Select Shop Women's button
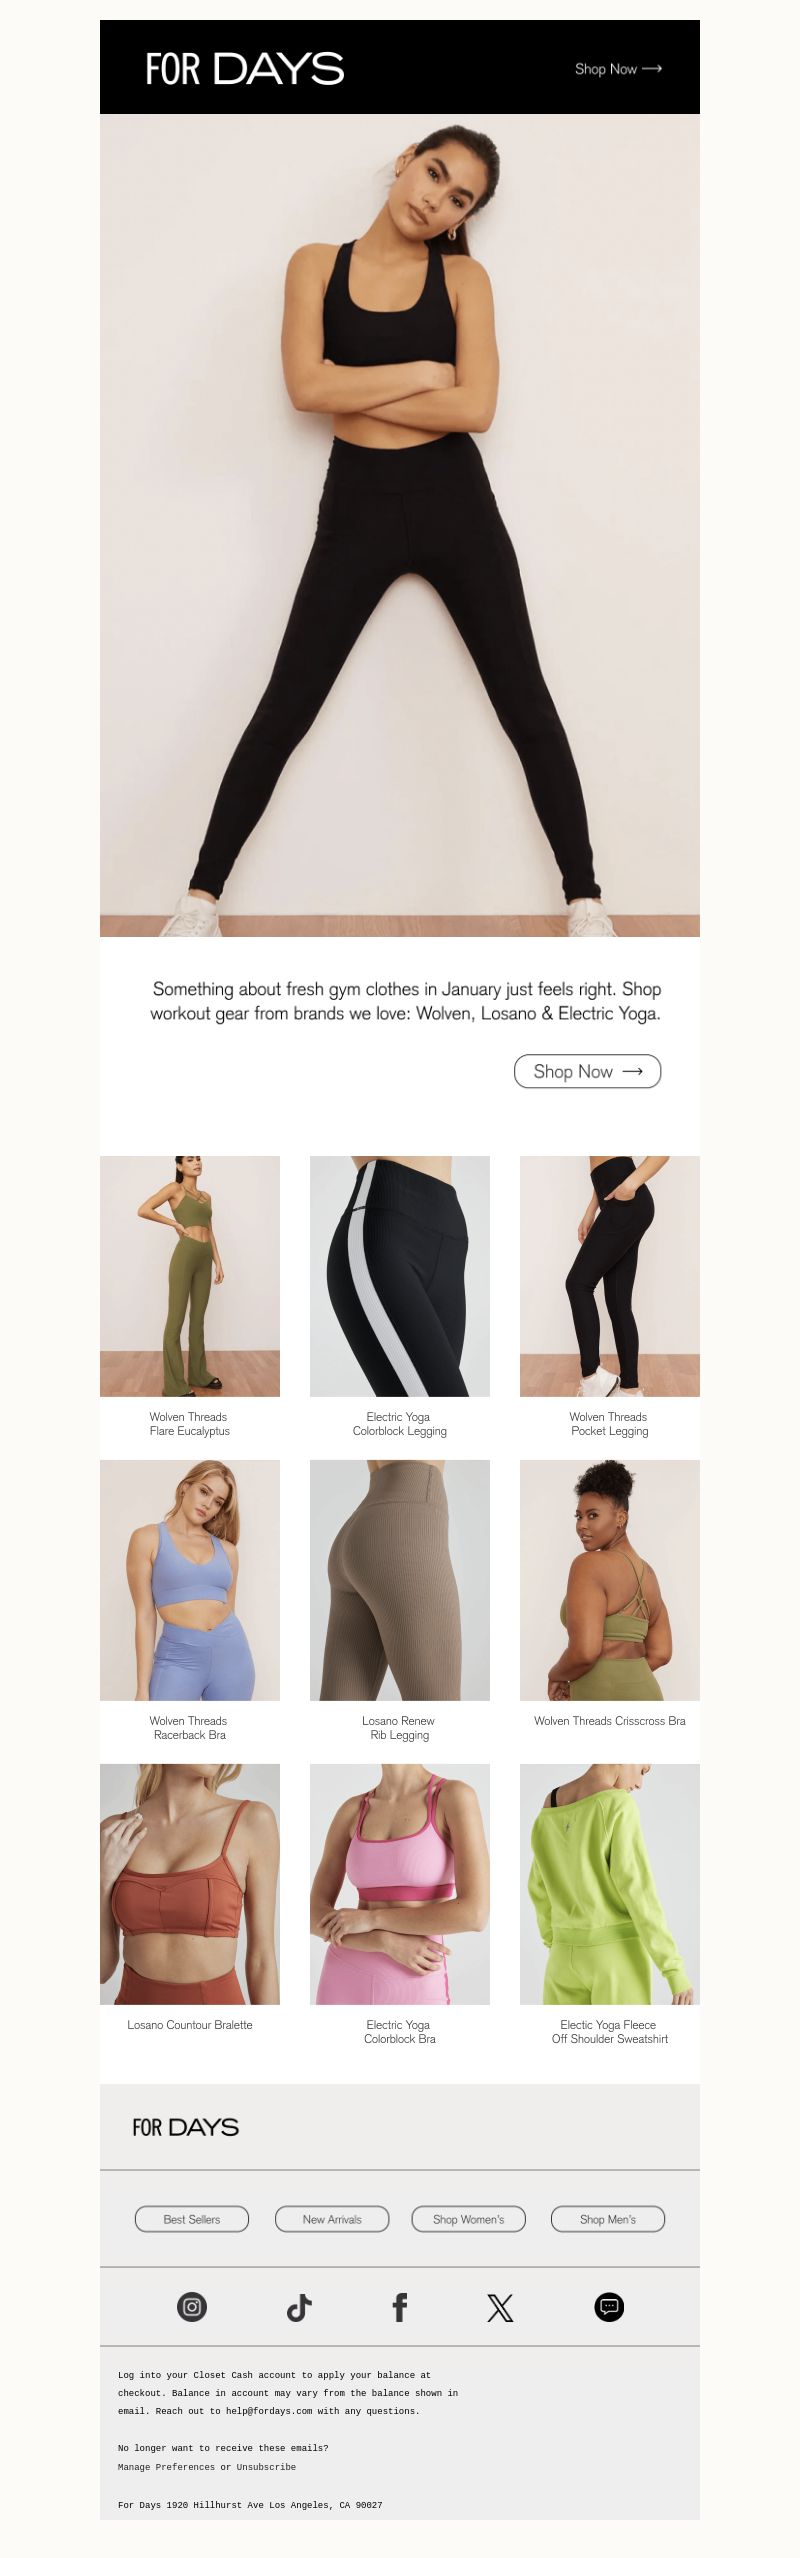The image size is (800, 2558). coord(469,2219)
